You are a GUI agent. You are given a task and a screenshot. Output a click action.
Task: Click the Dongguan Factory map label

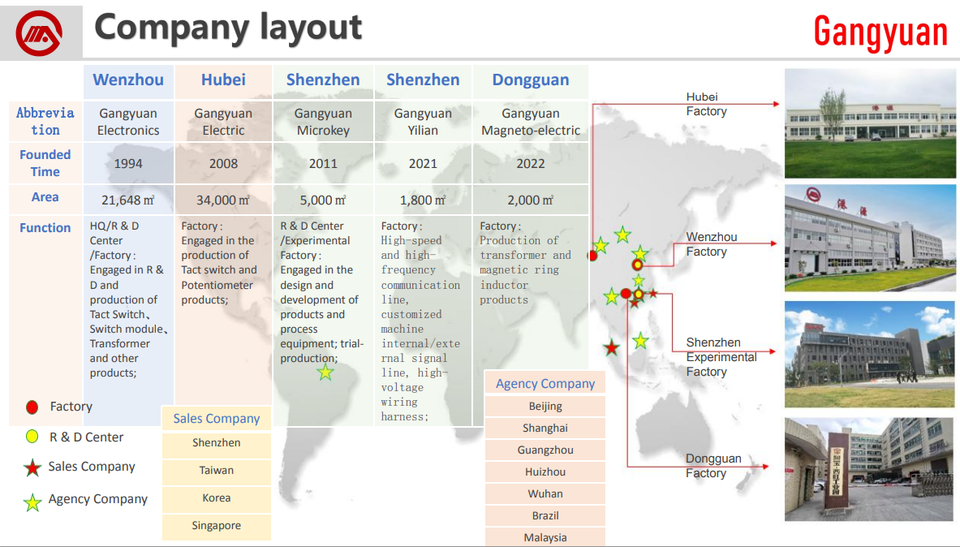pos(713,466)
